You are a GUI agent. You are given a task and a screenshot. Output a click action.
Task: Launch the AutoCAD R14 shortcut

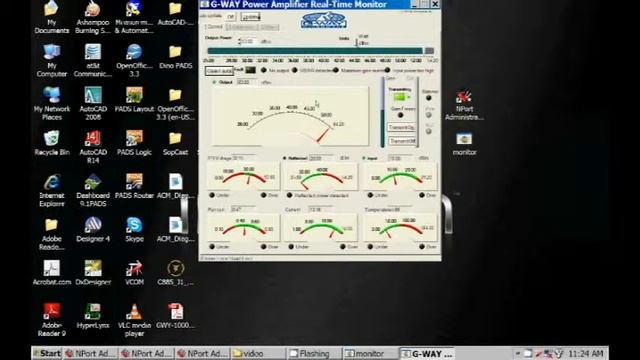click(x=93, y=147)
